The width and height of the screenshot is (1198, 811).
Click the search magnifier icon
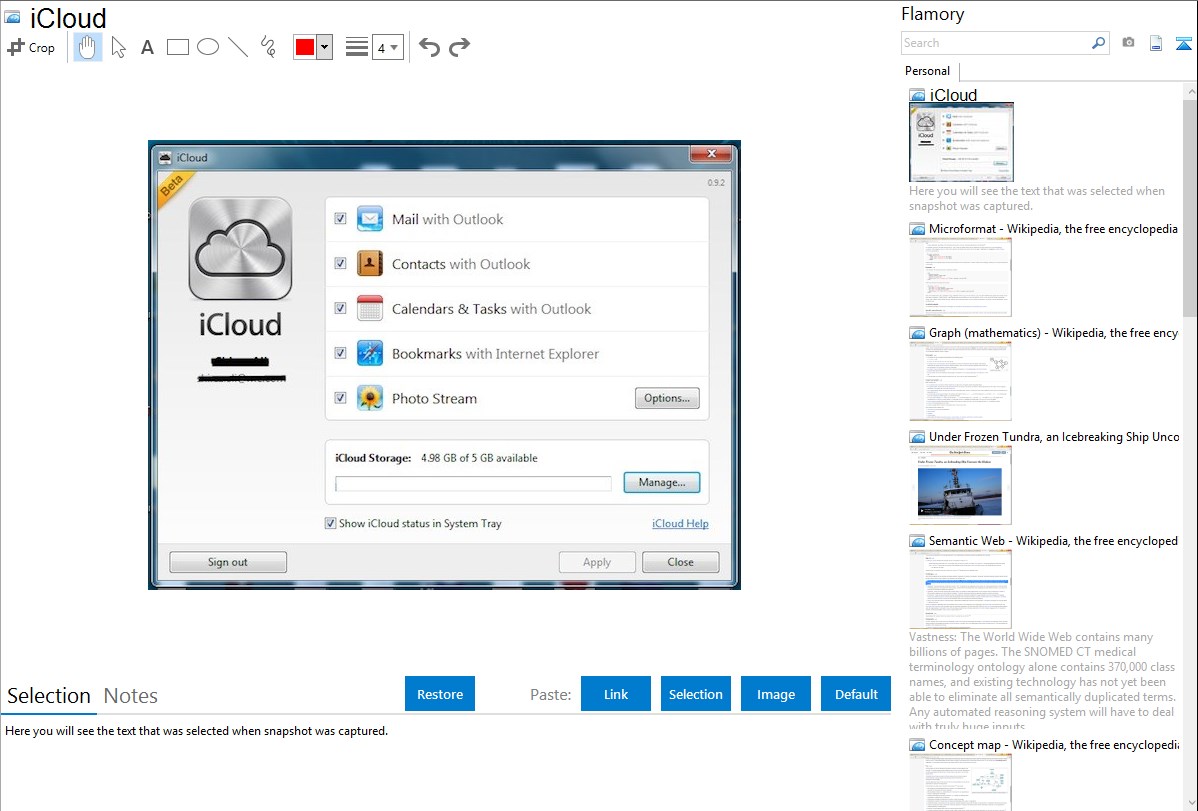pyautogui.click(x=1098, y=43)
